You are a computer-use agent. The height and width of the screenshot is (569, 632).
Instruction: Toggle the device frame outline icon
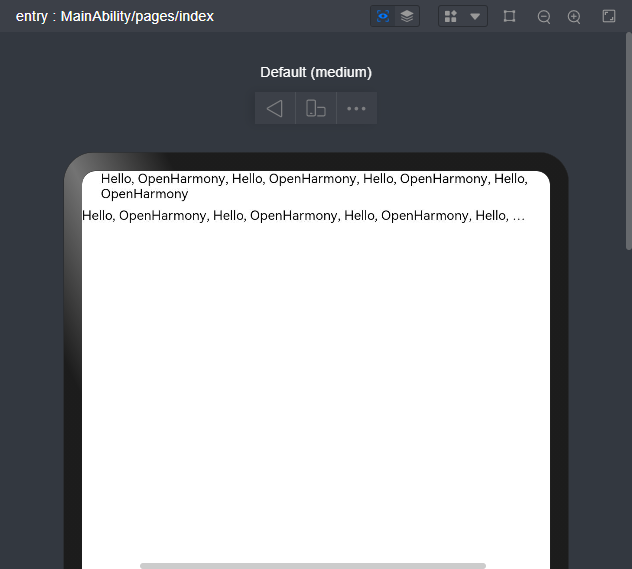tap(509, 16)
